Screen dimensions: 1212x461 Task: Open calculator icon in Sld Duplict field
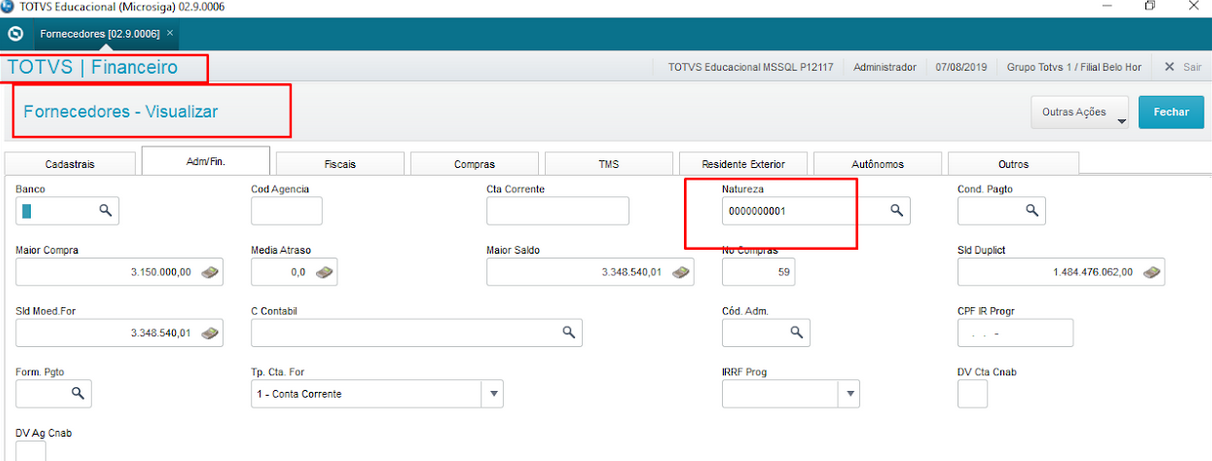(1150, 272)
